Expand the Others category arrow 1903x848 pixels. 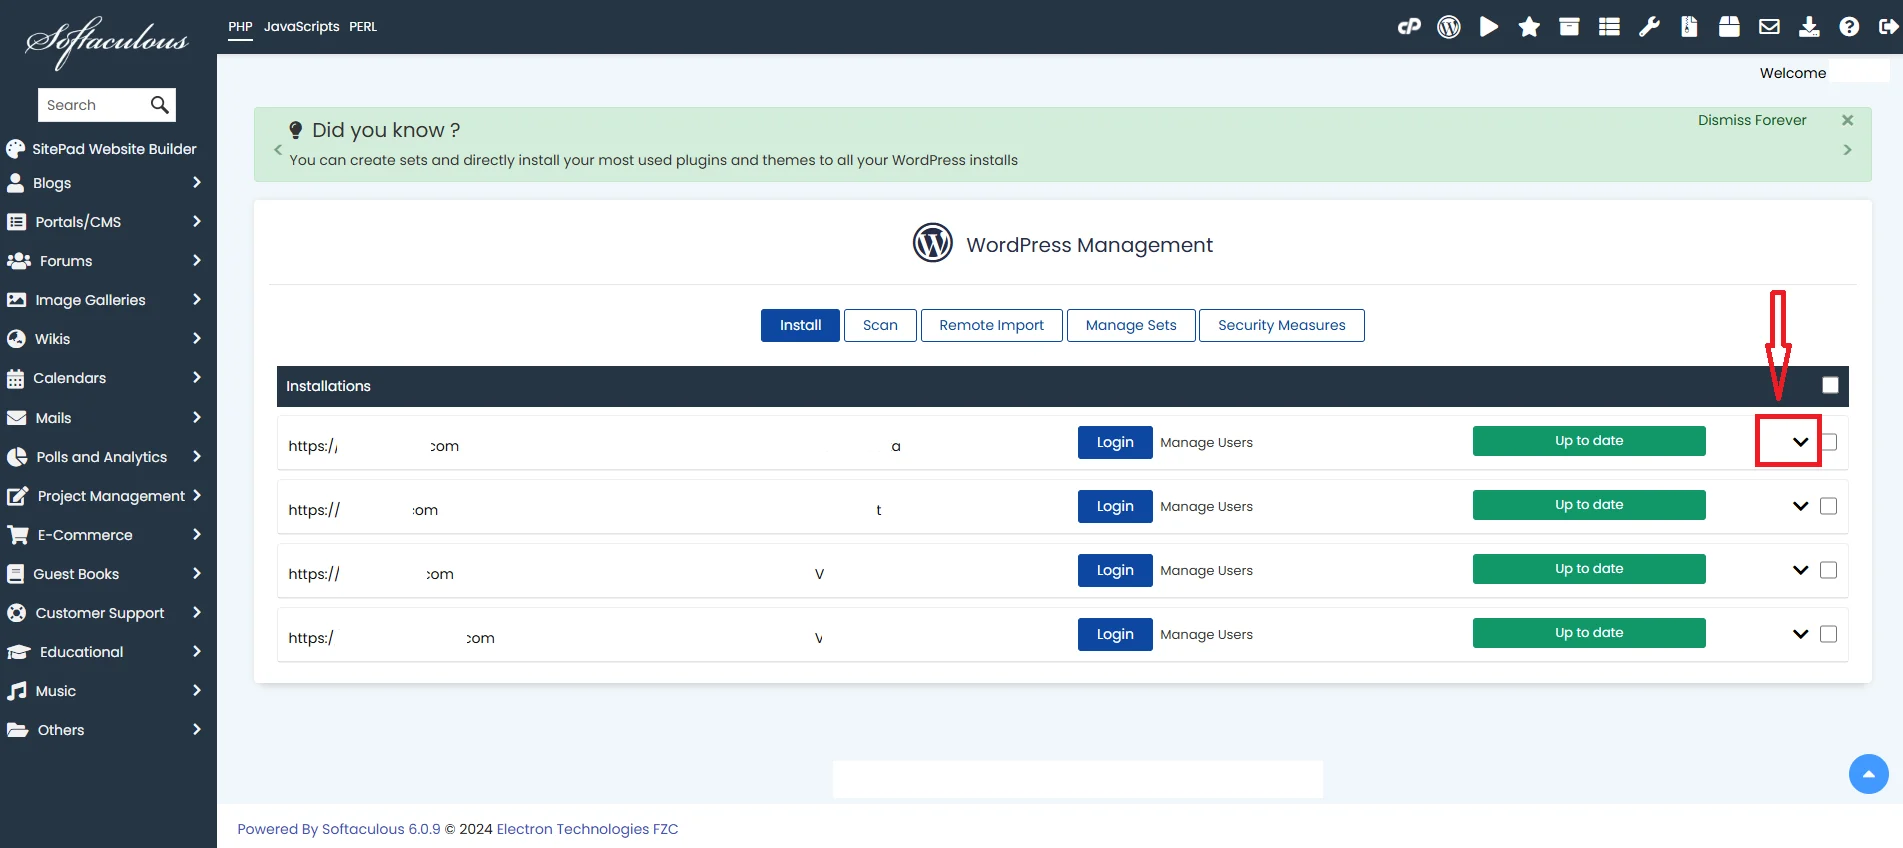[197, 730]
